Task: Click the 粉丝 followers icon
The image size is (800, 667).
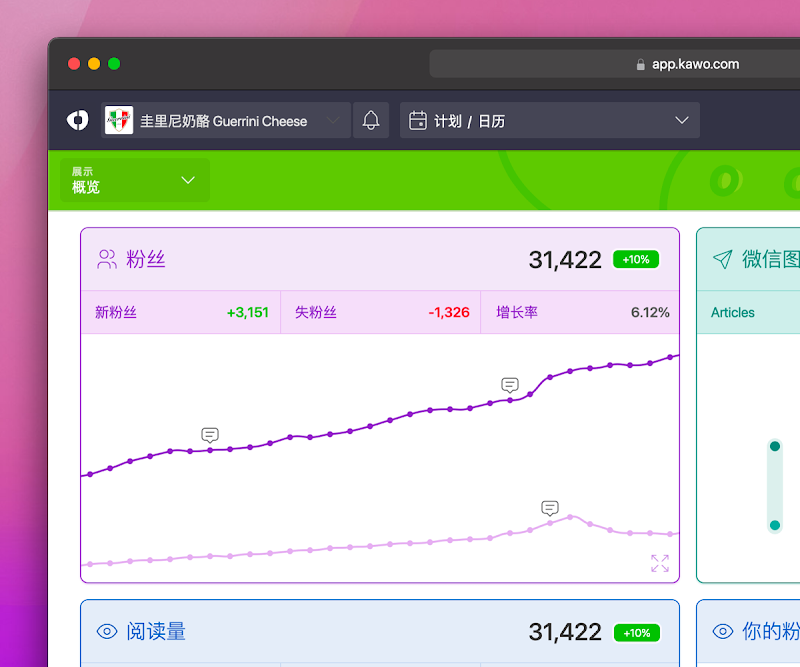Action: point(107,259)
